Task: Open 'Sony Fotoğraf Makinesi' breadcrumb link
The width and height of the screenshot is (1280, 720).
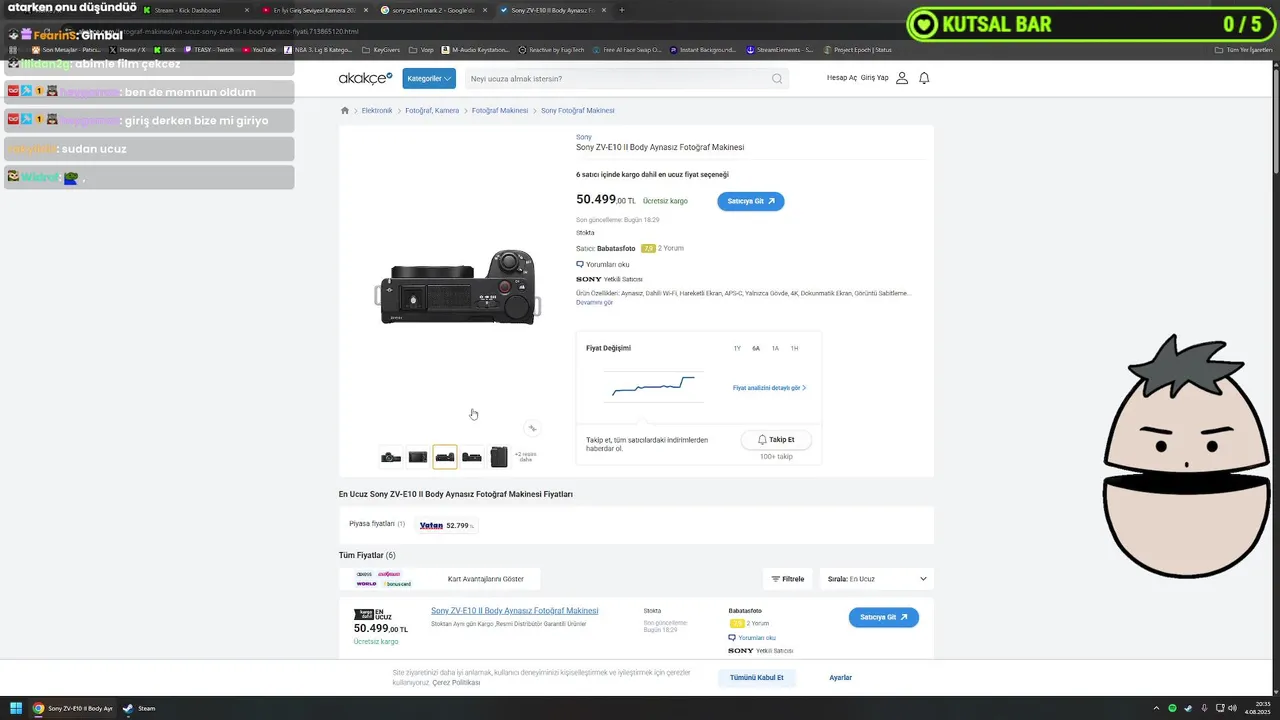Action: pyautogui.click(x=578, y=111)
